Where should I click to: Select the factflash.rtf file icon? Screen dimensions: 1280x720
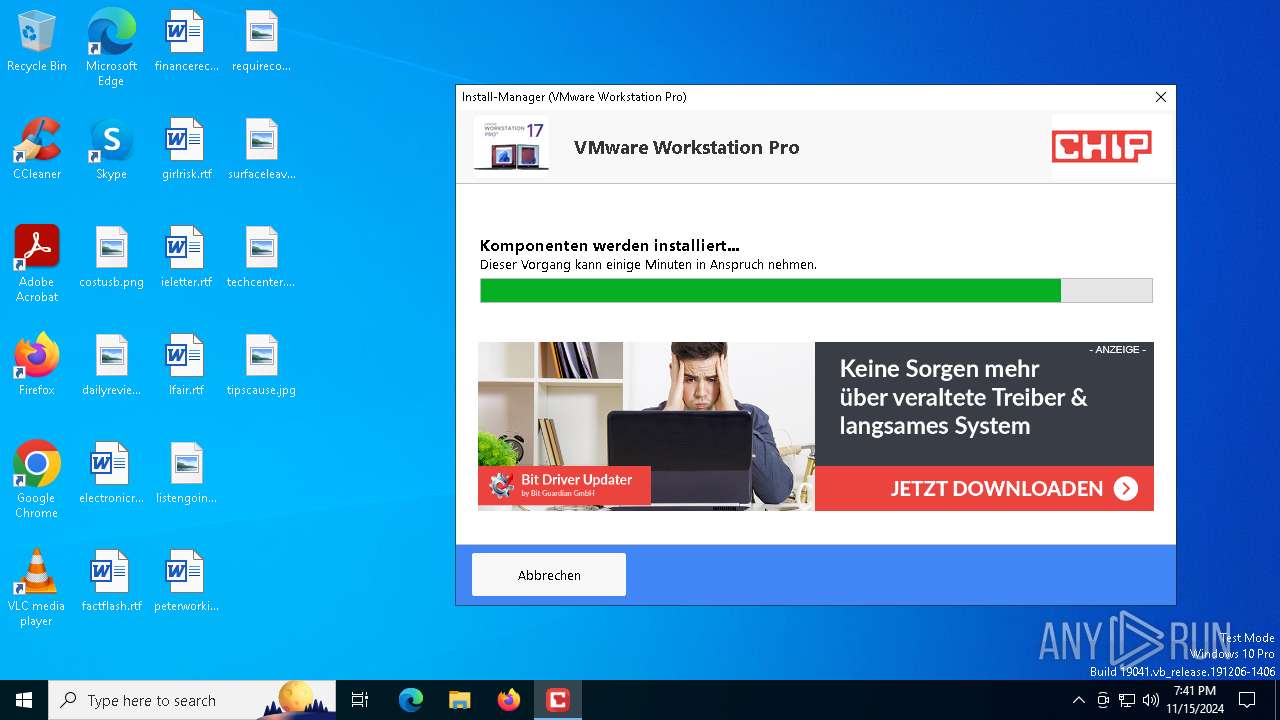111,582
